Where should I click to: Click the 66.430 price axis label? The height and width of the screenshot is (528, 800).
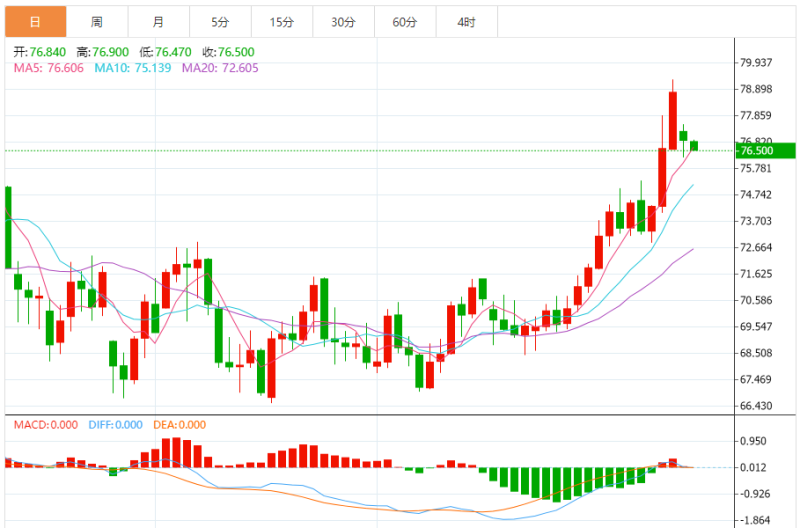(x=756, y=406)
